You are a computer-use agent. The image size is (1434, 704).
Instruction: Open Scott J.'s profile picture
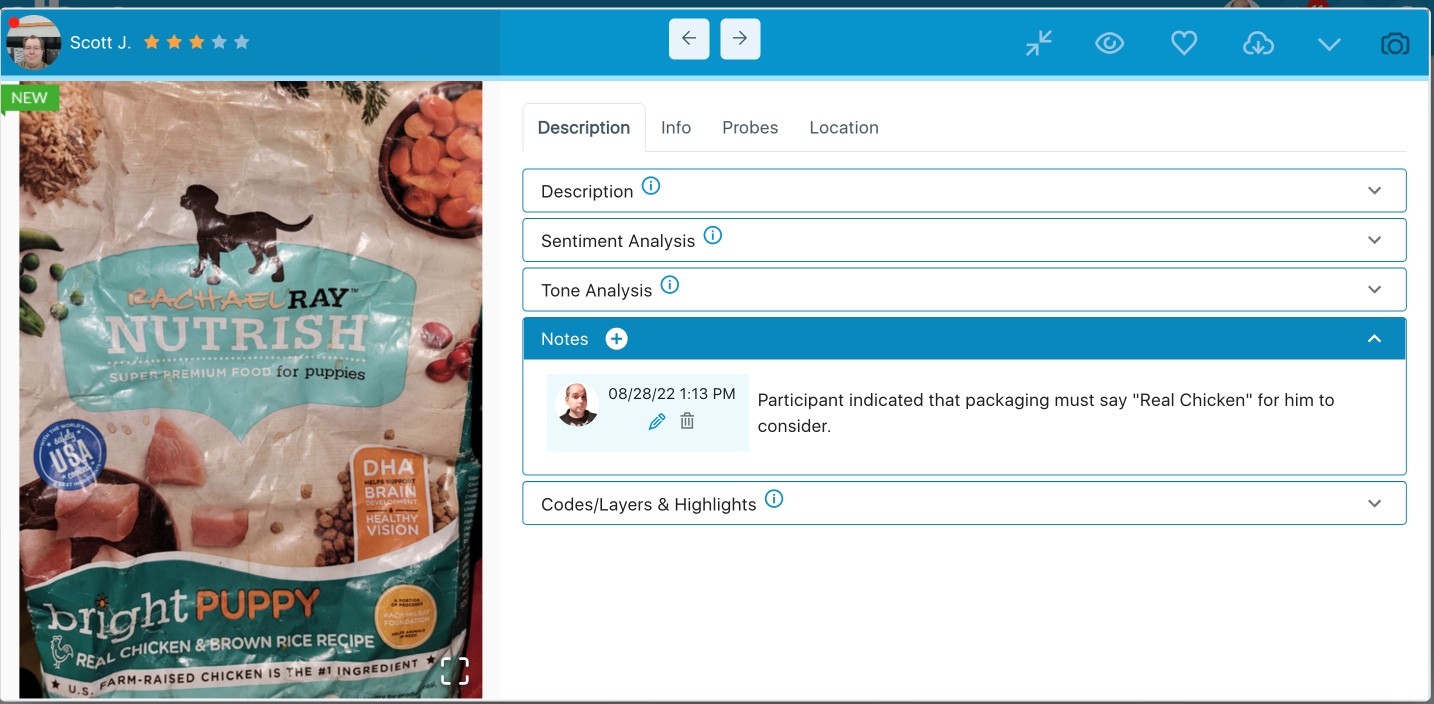33,42
